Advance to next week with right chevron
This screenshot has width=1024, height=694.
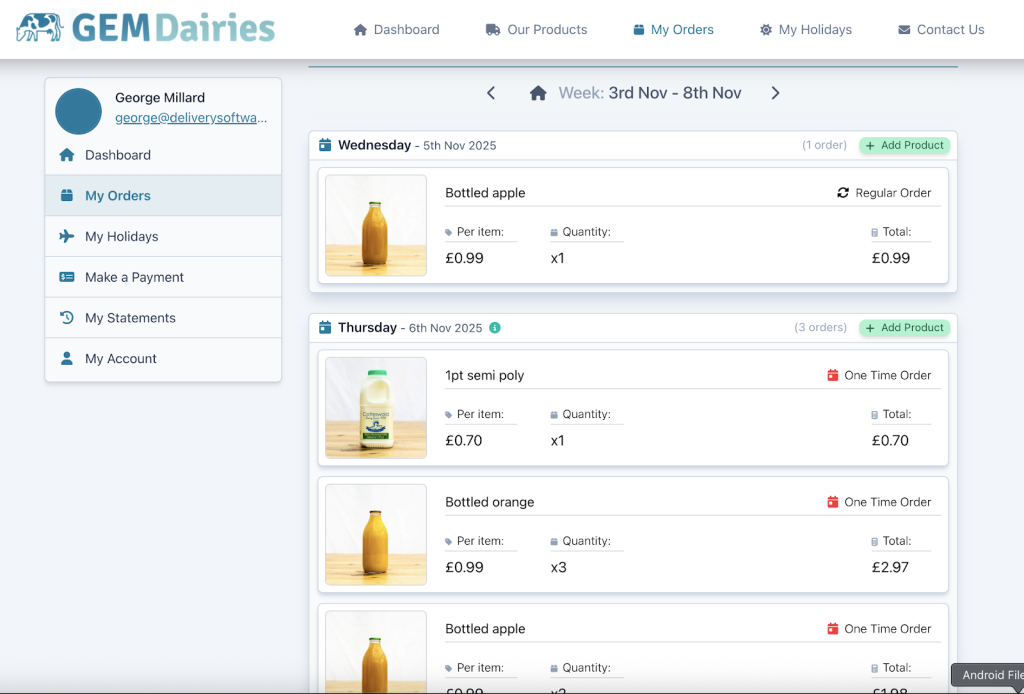[x=775, y=93]
